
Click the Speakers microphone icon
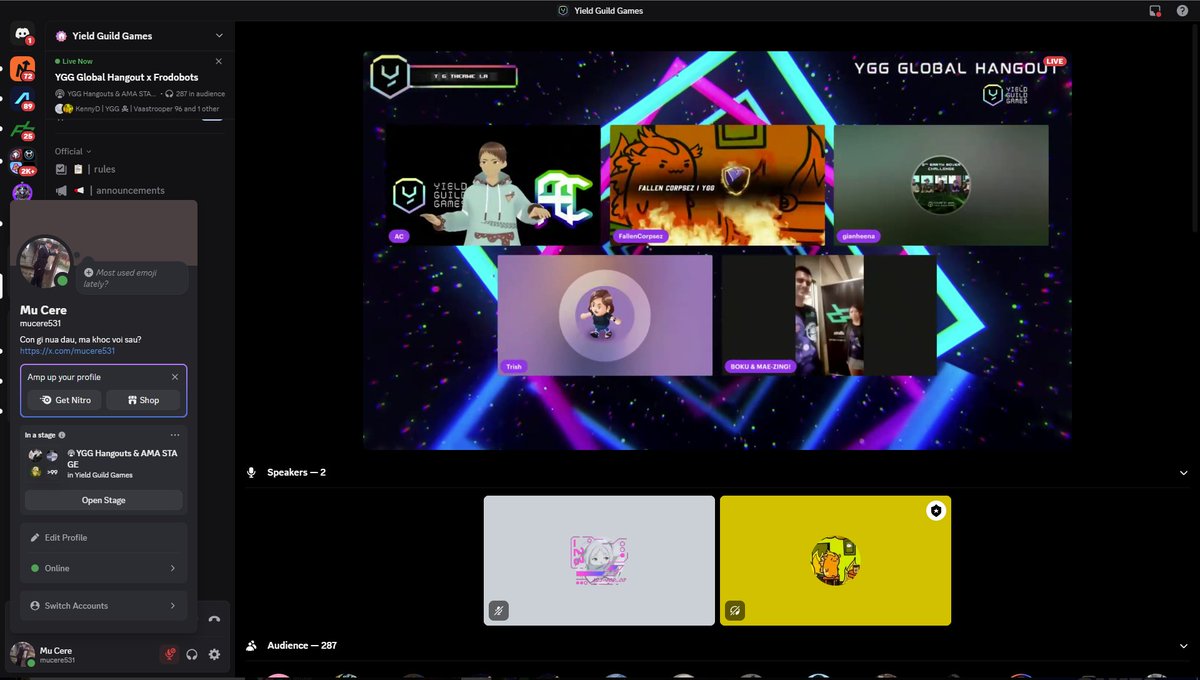tap(251, 472)
